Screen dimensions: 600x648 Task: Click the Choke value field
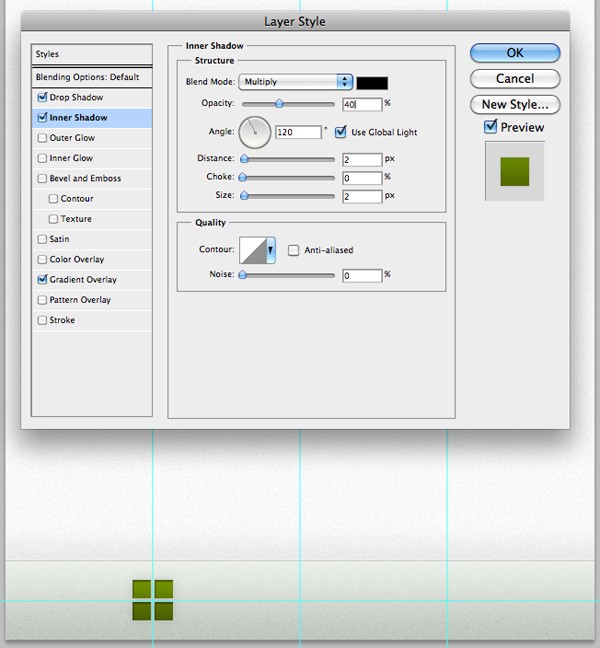362,178
